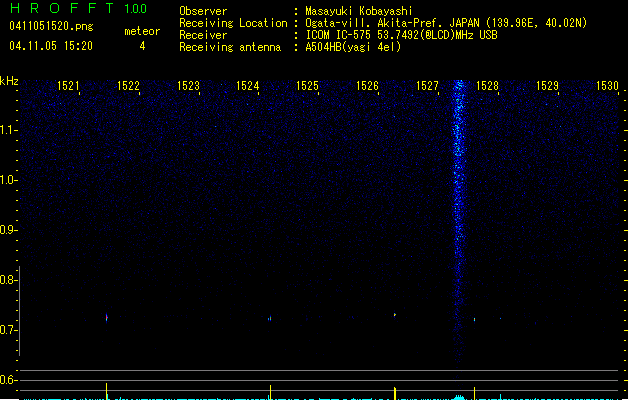Click the 1.1 kHz frequency label
The height and width of the screenshot is (400, 629).
point(9,130)
